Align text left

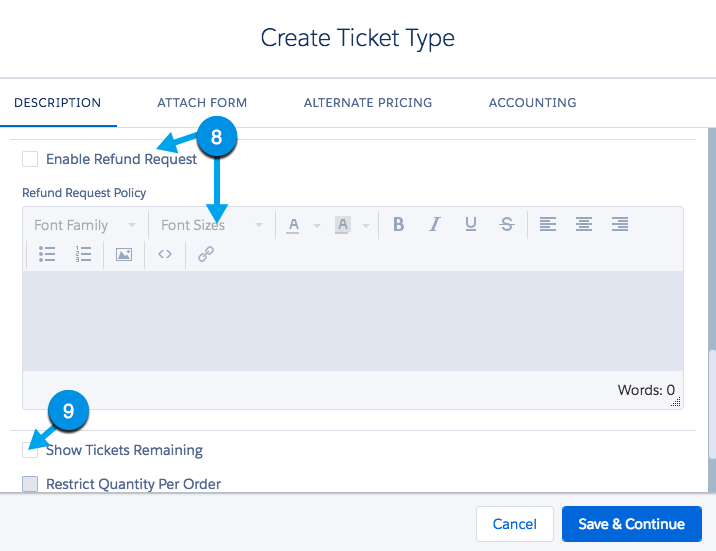pos(548,224)
